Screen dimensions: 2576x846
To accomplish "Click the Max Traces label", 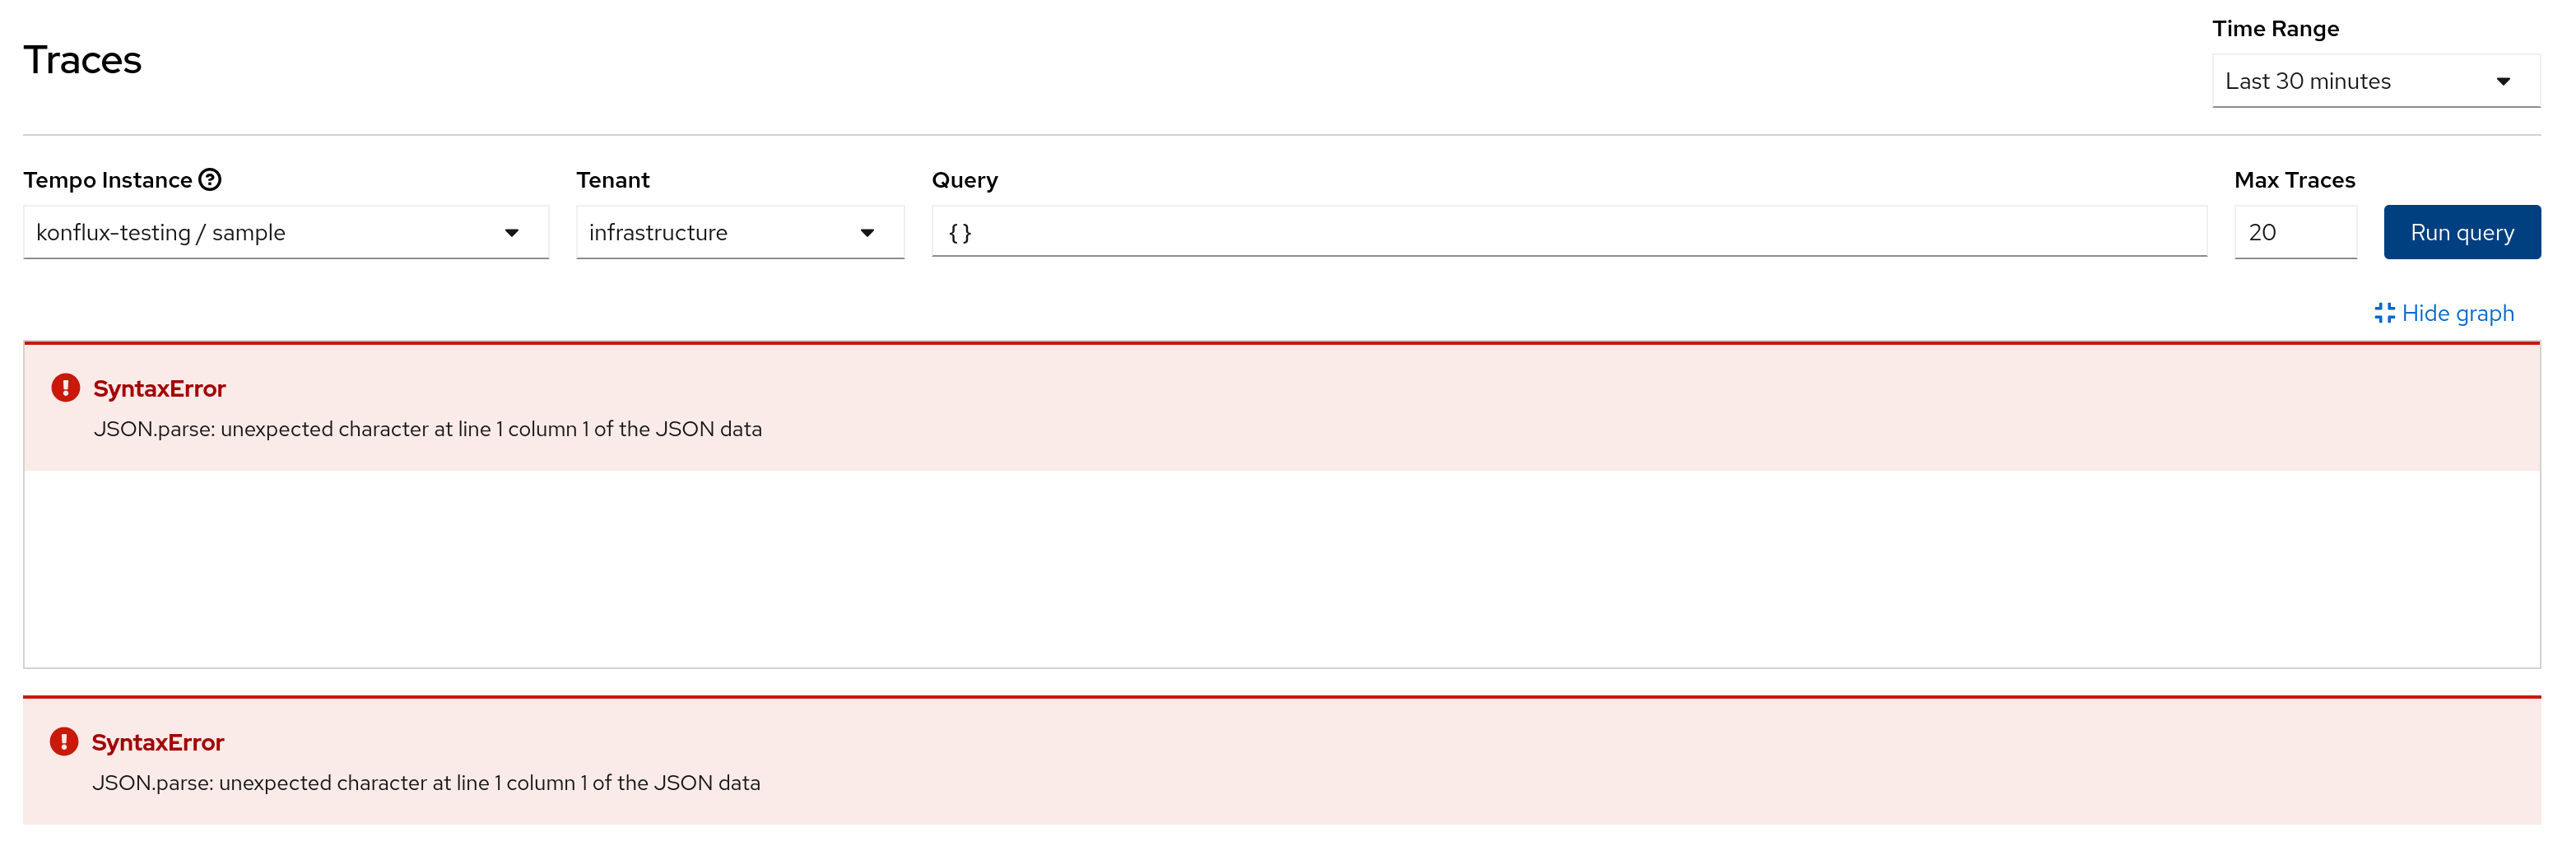I will tap(2294, 180).
